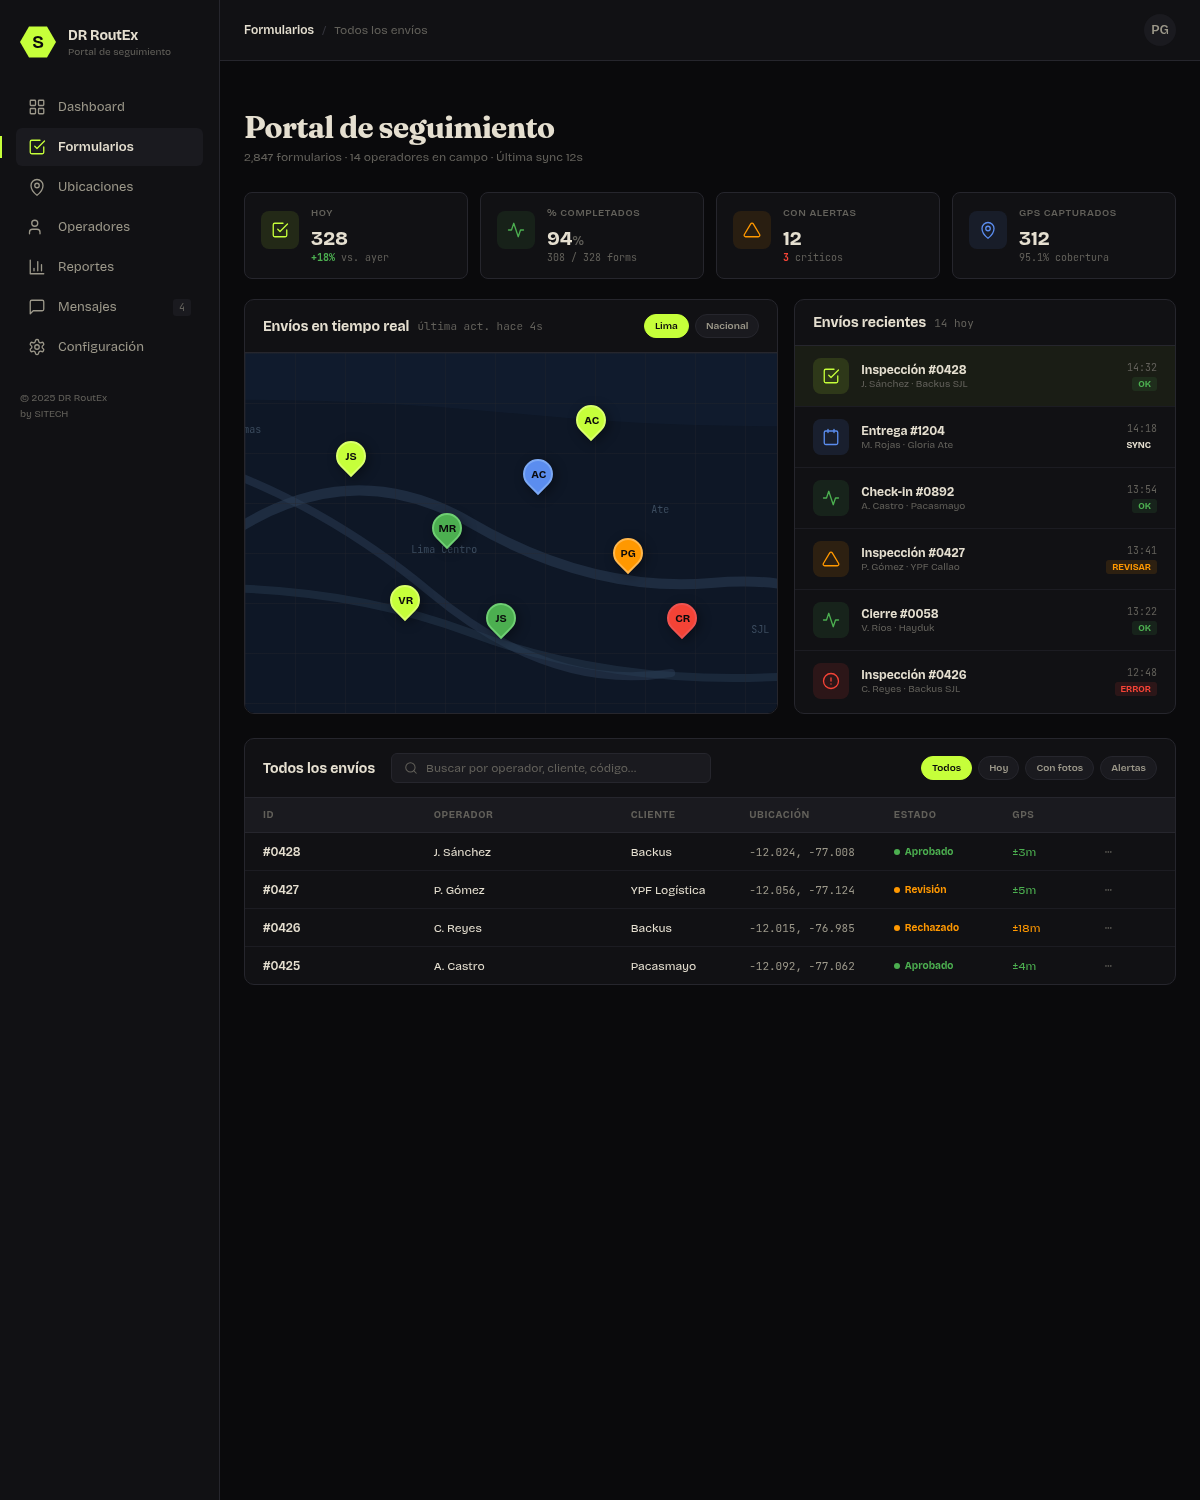Viewport: 1200px width, 1500px height.
Task: Select the Todos filter chip
Action: 946,768
